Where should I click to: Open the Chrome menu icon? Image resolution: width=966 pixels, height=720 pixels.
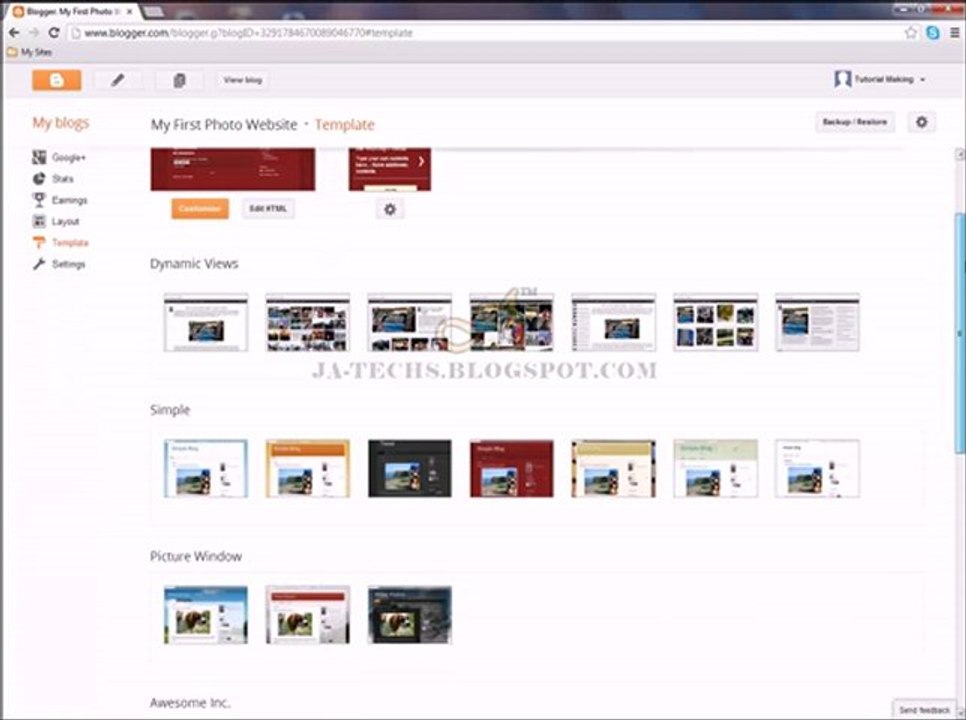click(x=954, y=33)
